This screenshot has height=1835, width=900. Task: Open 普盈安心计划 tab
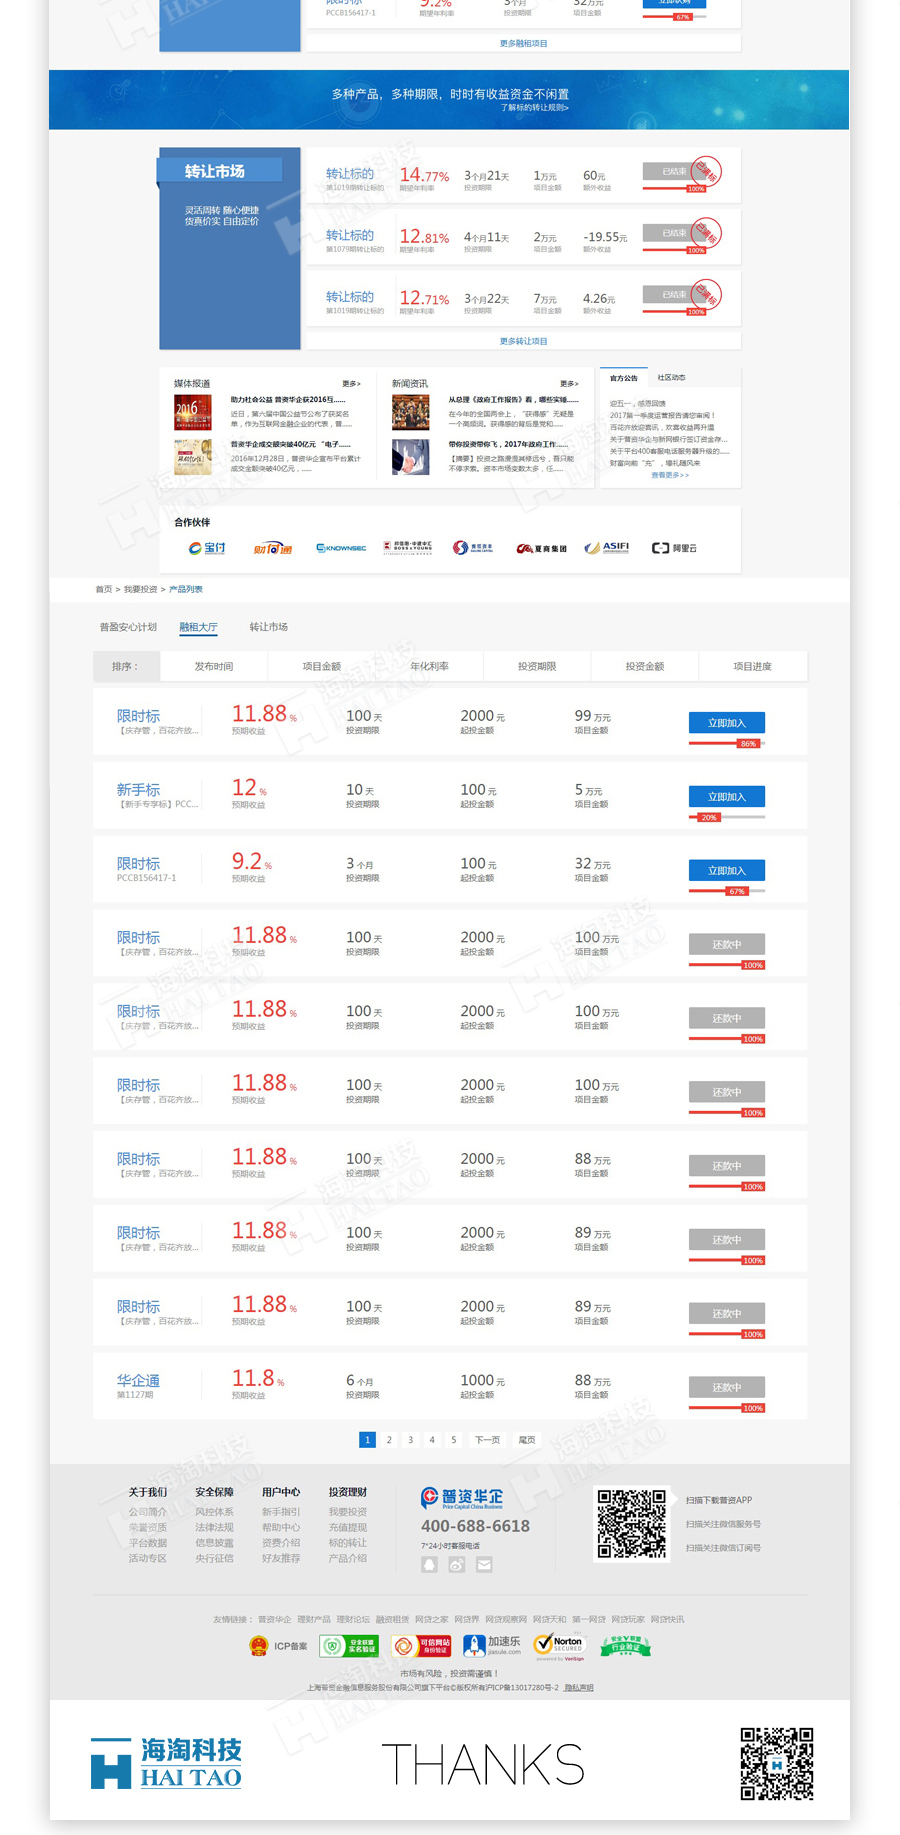point(128,627)
